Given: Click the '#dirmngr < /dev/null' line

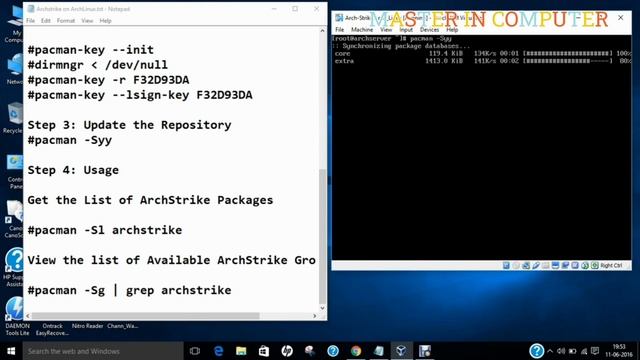Looking at the screenshot, I should pos(98,65).
